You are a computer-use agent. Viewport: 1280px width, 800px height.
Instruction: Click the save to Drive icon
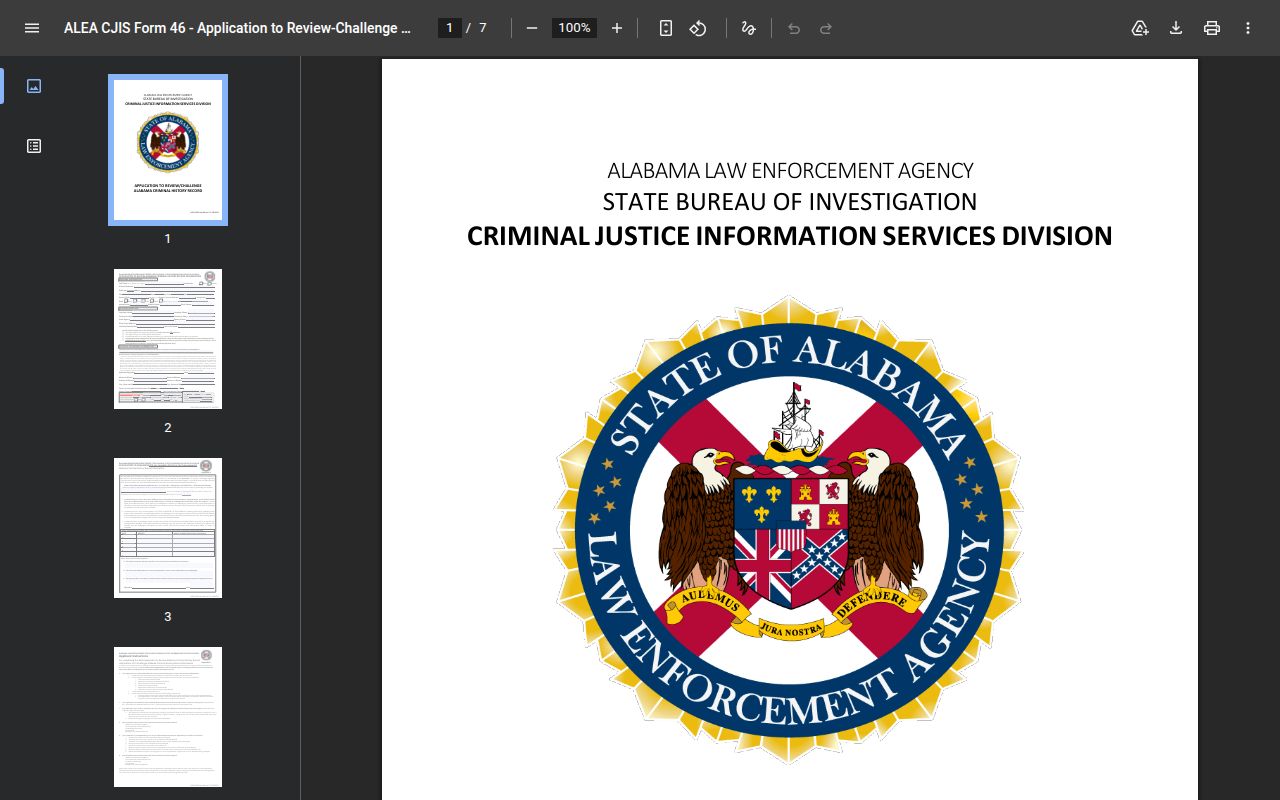click(x=1140, y=28)
